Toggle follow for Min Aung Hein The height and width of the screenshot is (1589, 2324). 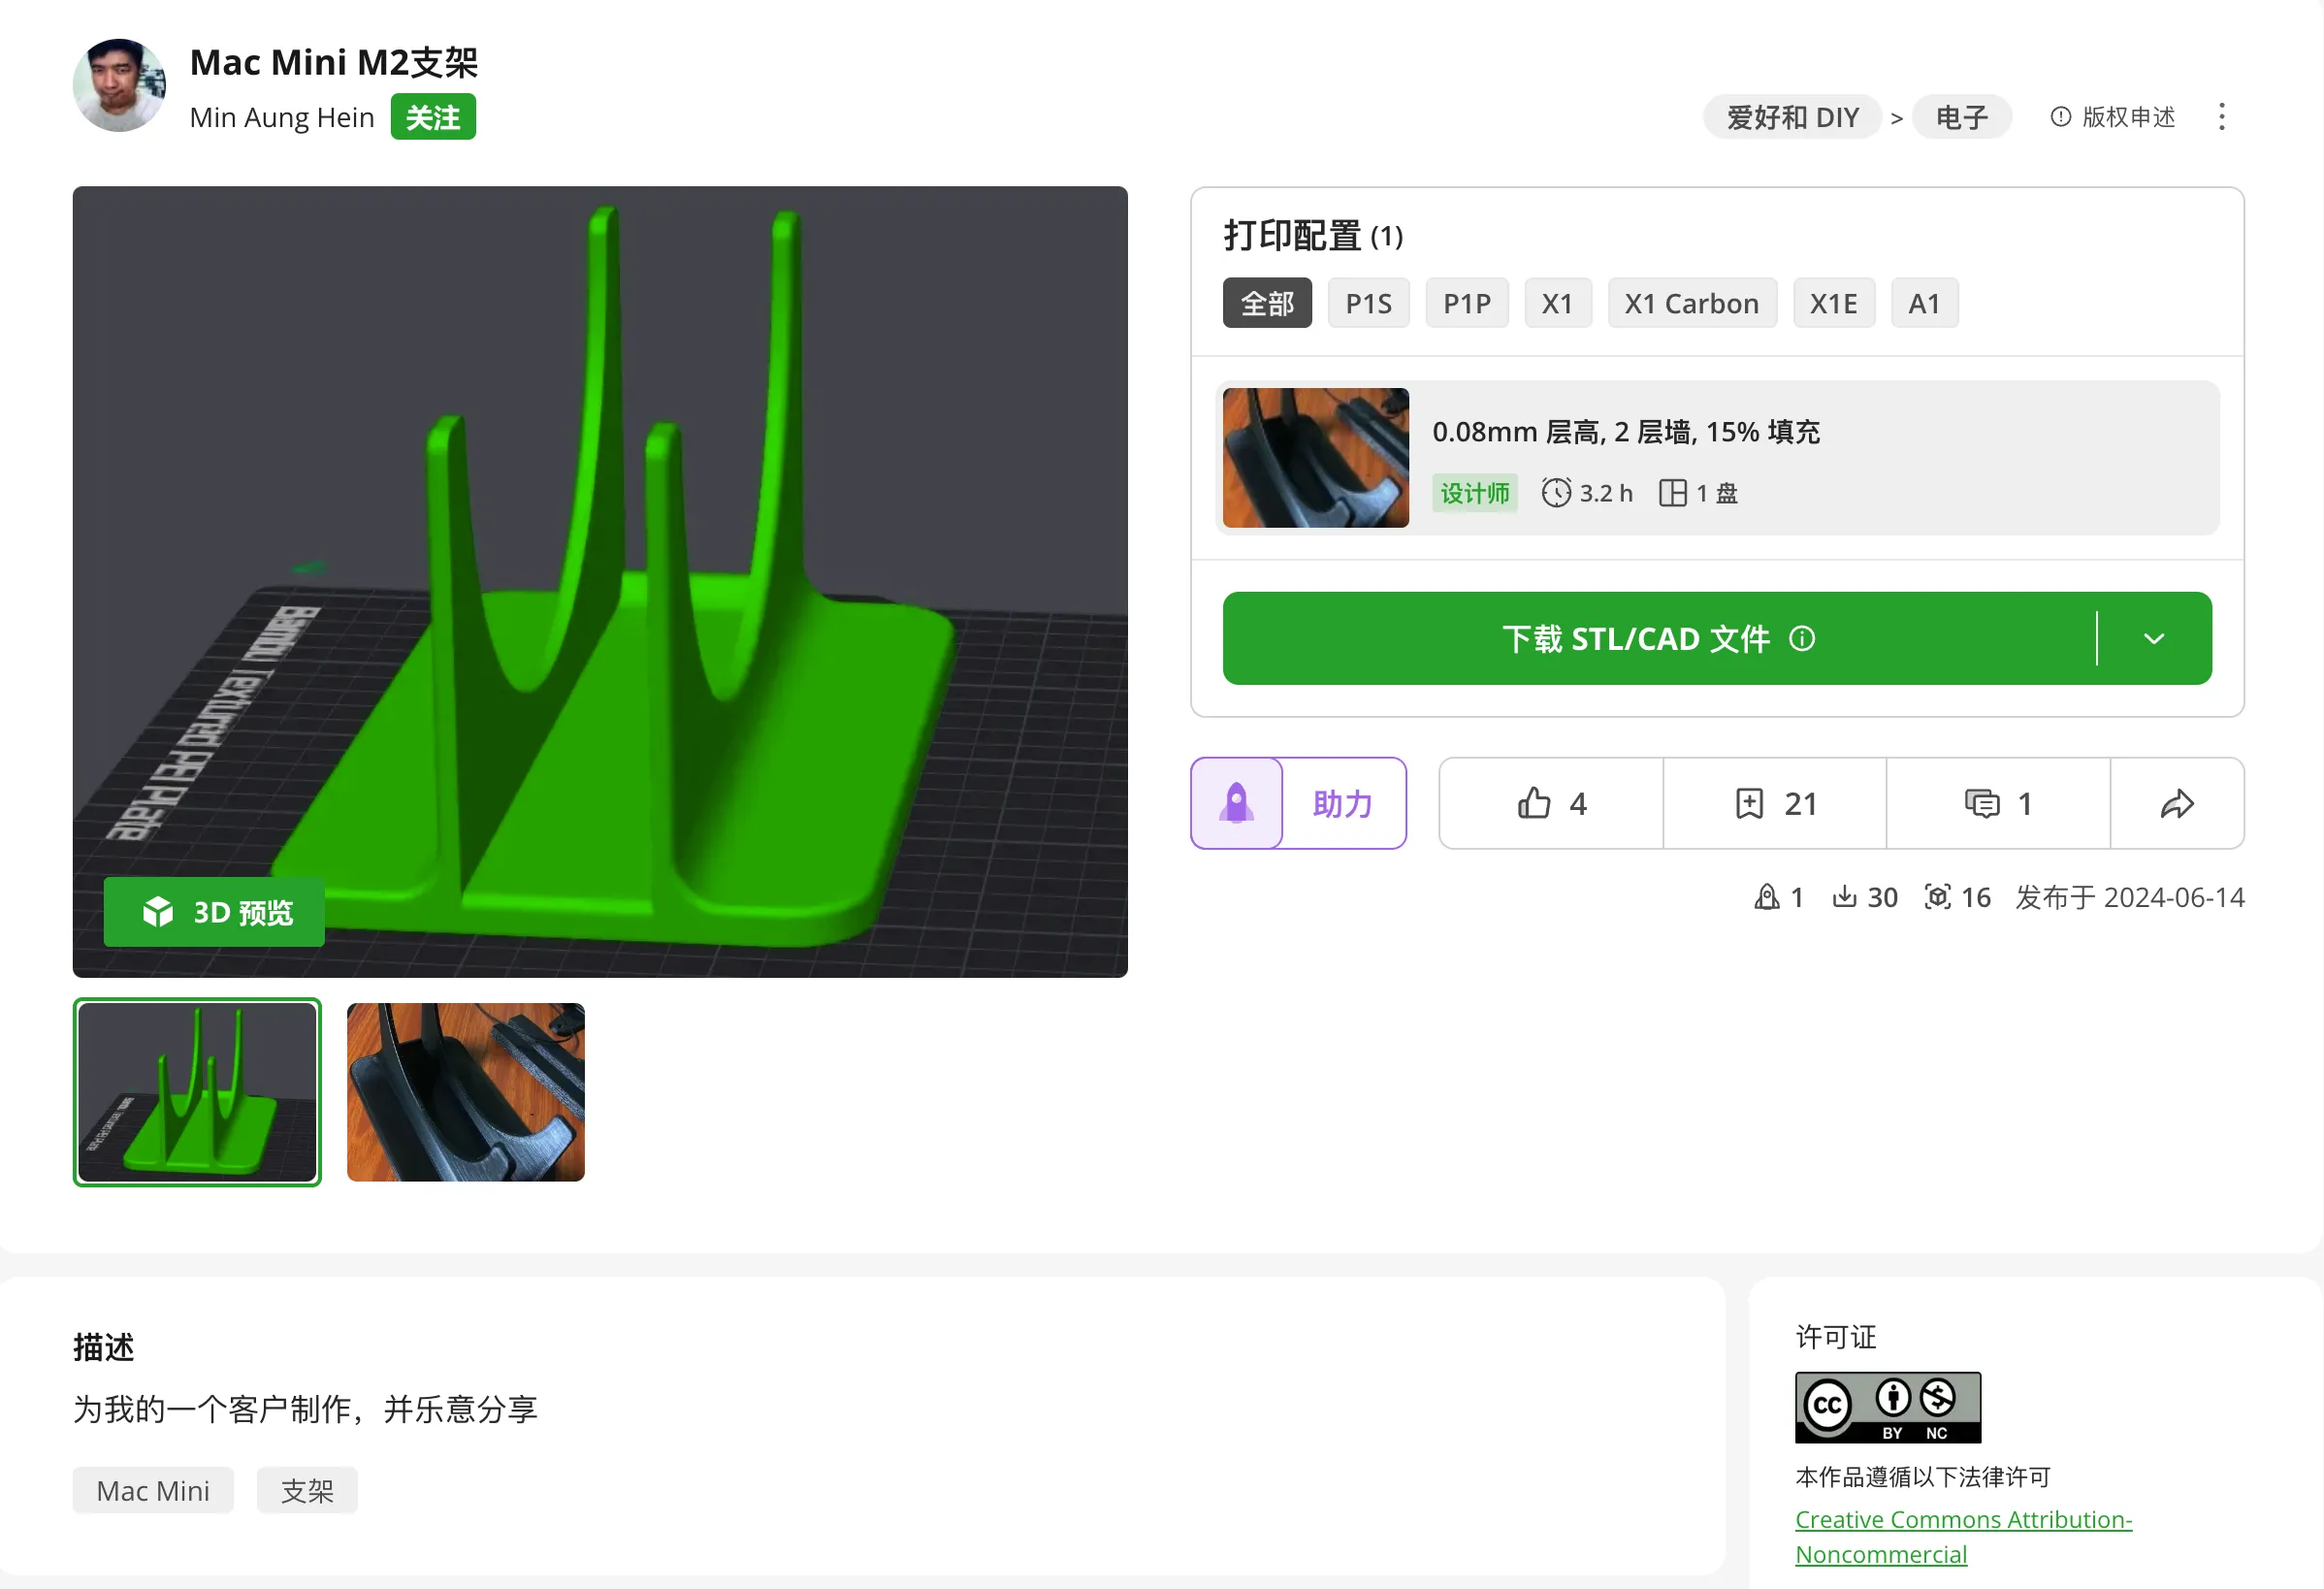point(432,117)
